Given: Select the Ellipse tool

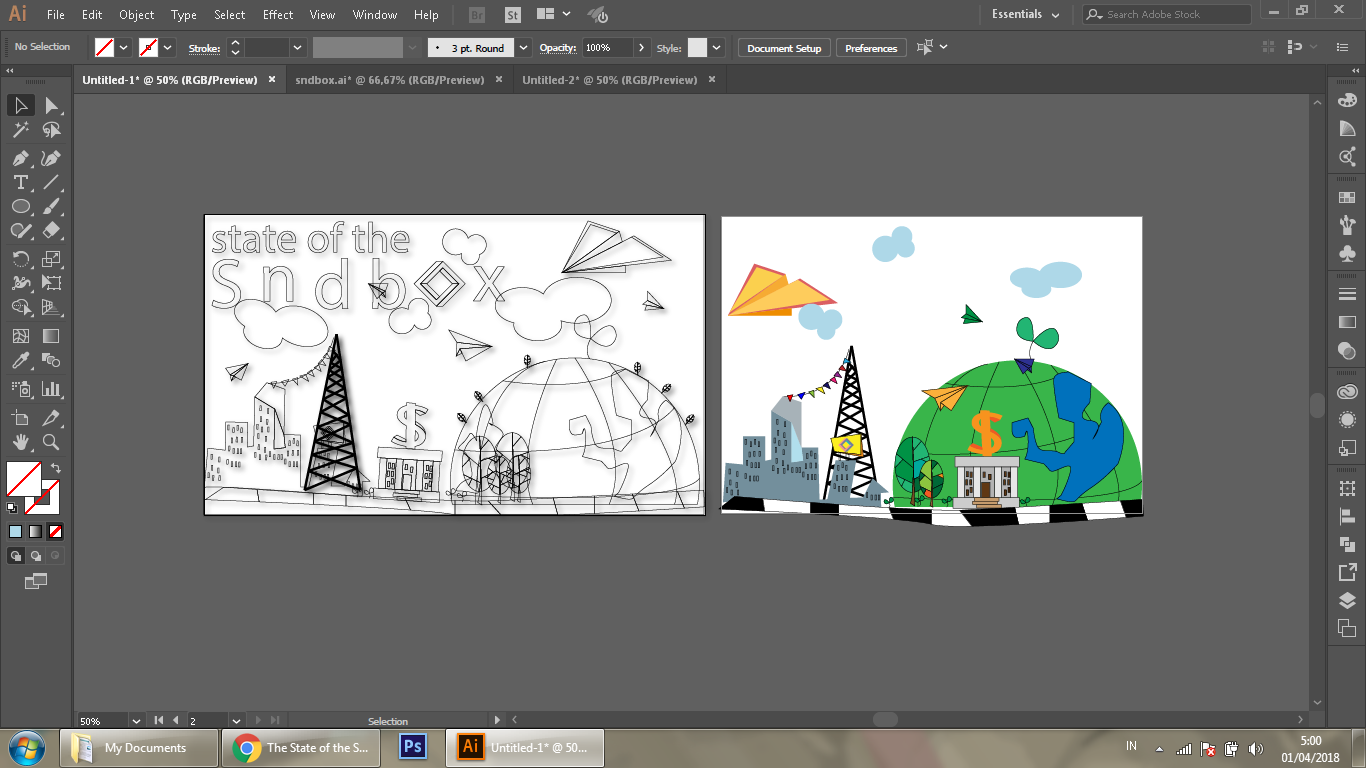Looking at the screenshot, I should pyautogui.click(x=20, y=206).
